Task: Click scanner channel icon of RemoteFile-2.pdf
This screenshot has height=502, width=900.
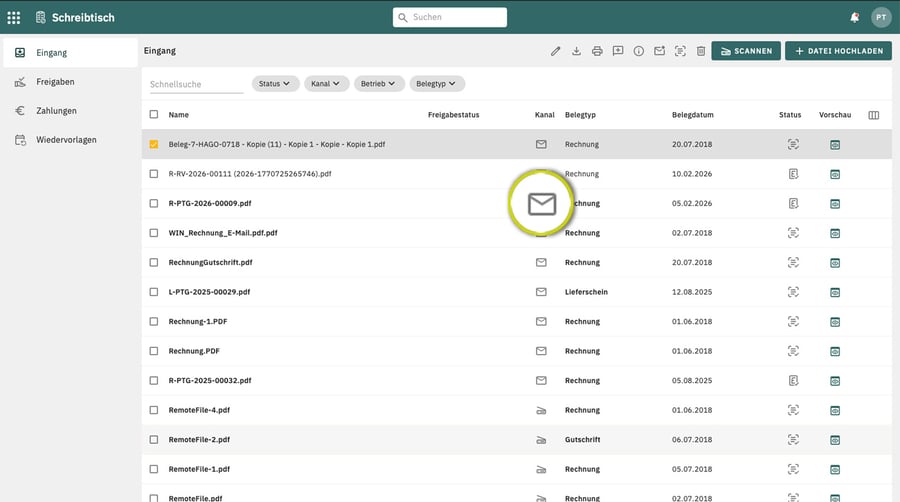Action: pyautogui.click(x=541, y=440)
